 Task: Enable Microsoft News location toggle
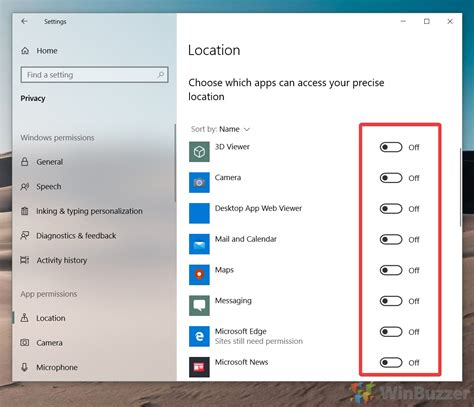click(x=391, y=363)
